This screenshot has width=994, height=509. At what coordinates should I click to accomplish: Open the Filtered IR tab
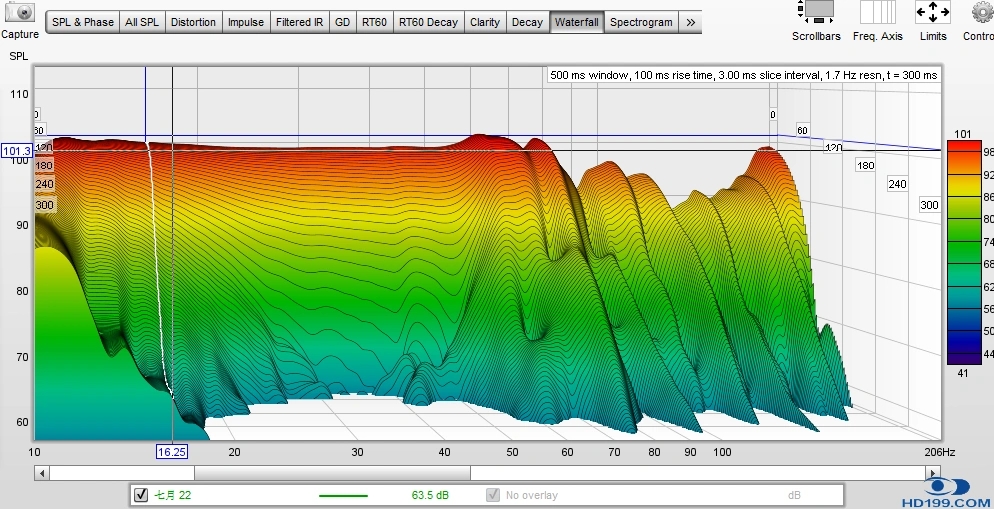point(299,22)
